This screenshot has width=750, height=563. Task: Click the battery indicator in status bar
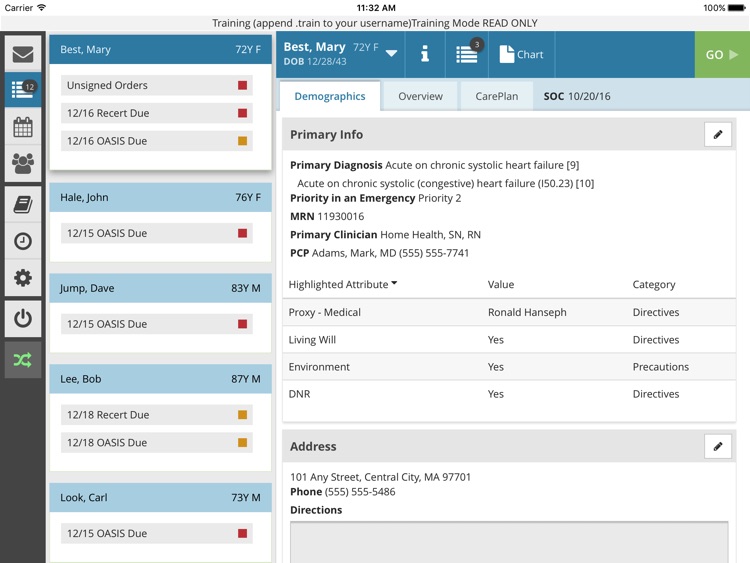736,8
